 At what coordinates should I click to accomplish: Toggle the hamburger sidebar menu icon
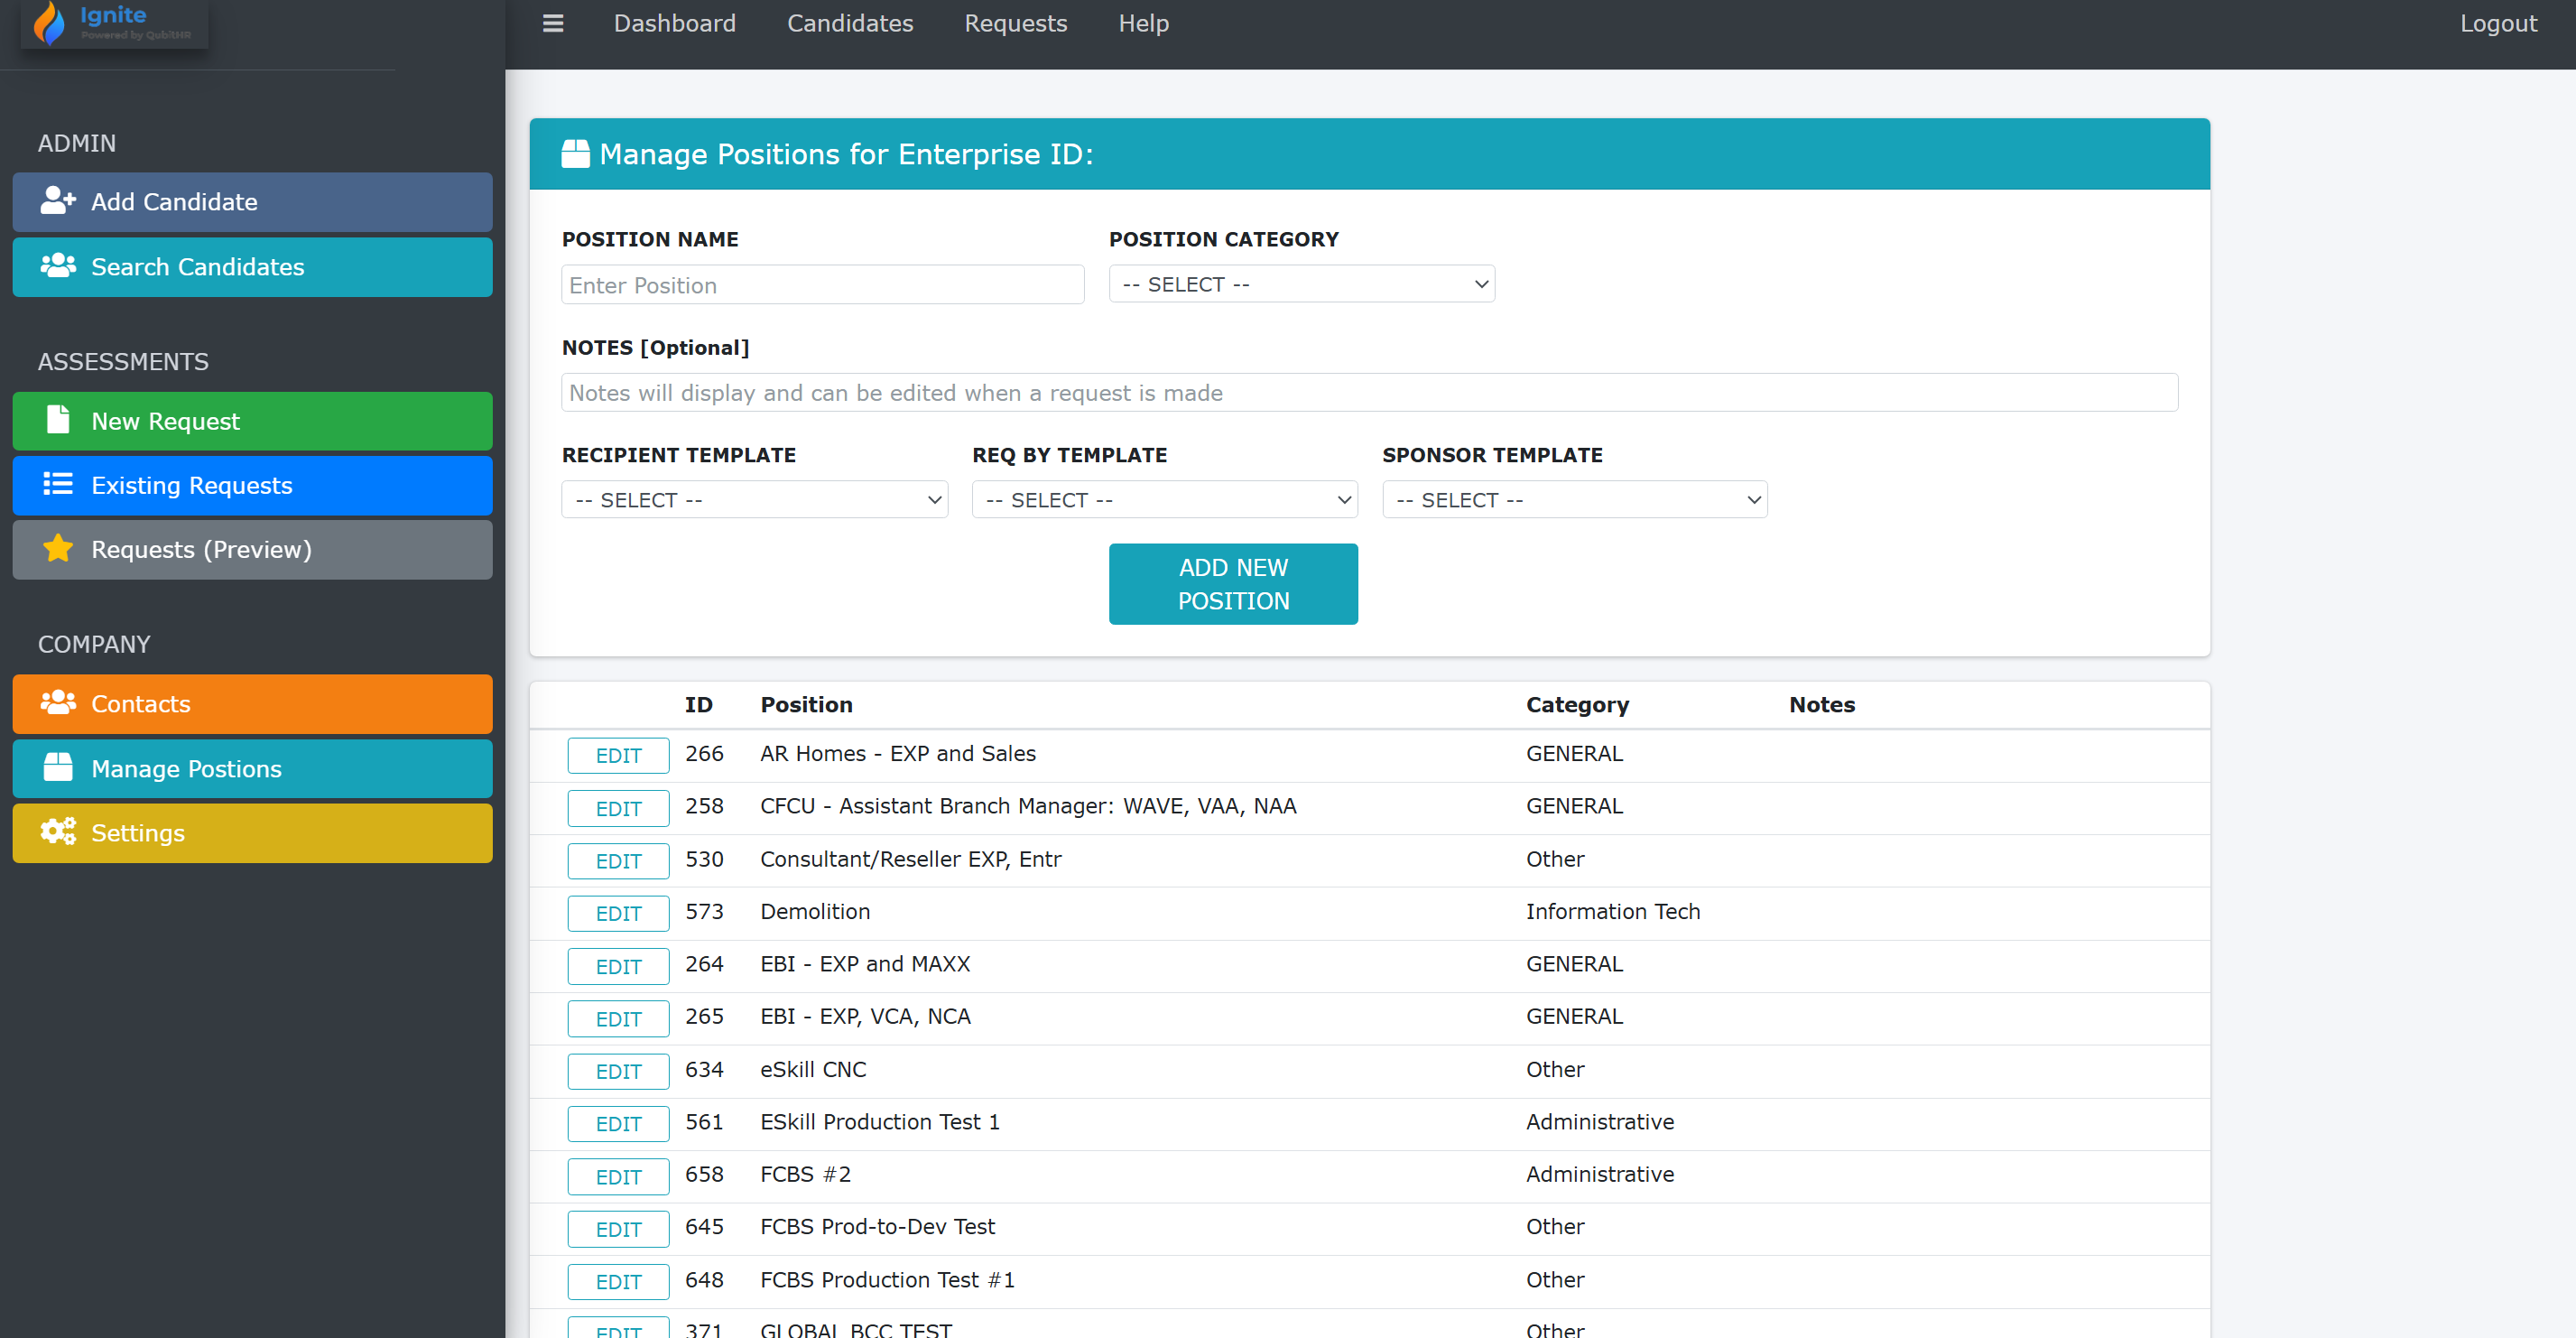click(x=553, y=23)
